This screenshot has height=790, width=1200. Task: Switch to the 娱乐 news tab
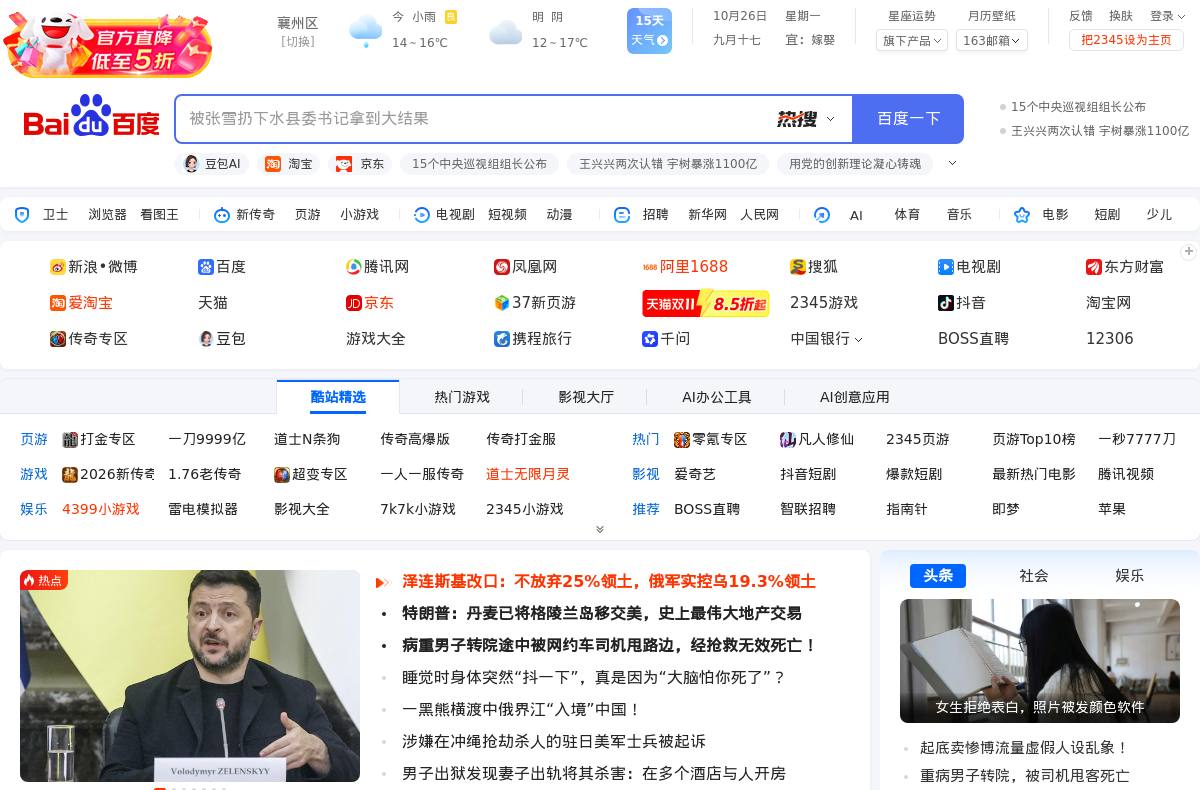[x=1130, y=576]
